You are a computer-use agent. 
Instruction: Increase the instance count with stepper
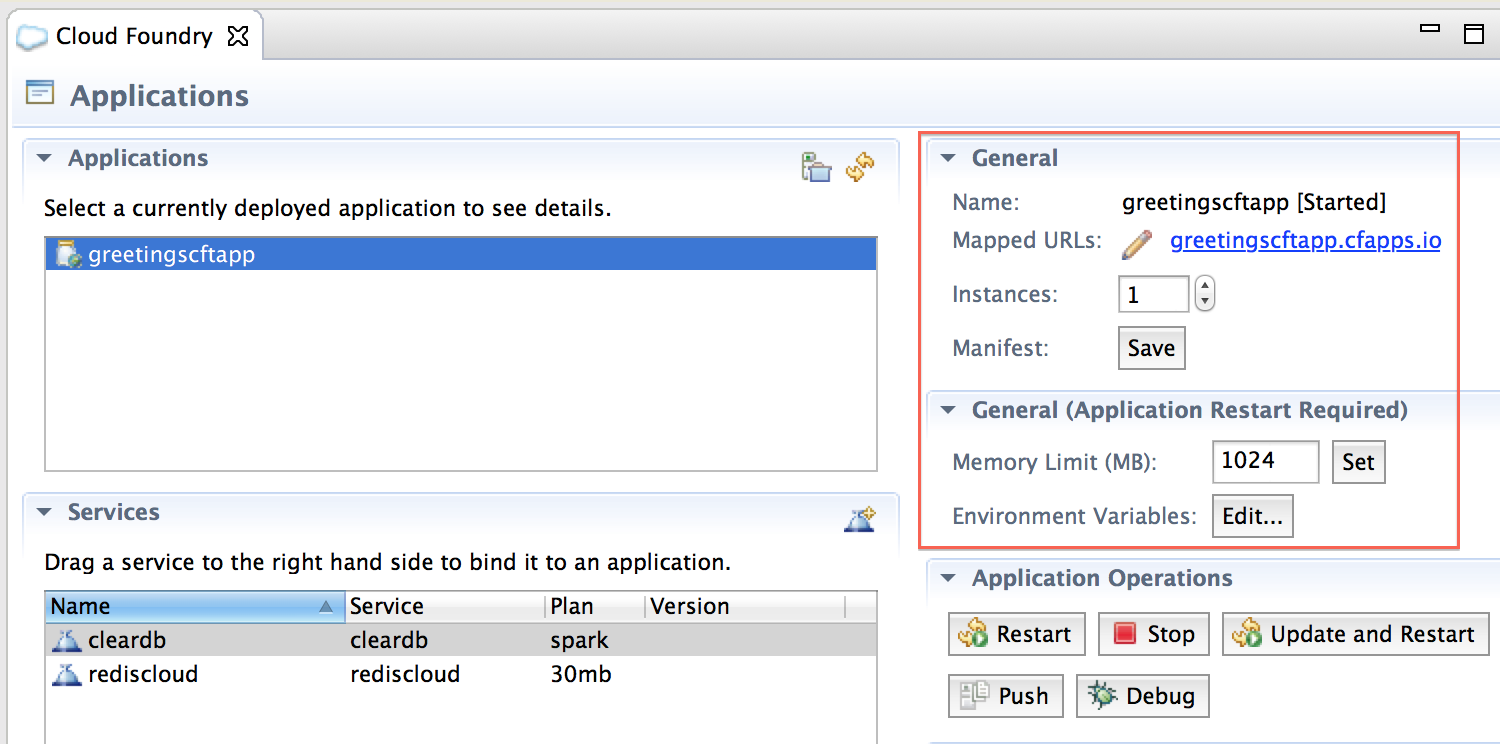coord(1205,286)
